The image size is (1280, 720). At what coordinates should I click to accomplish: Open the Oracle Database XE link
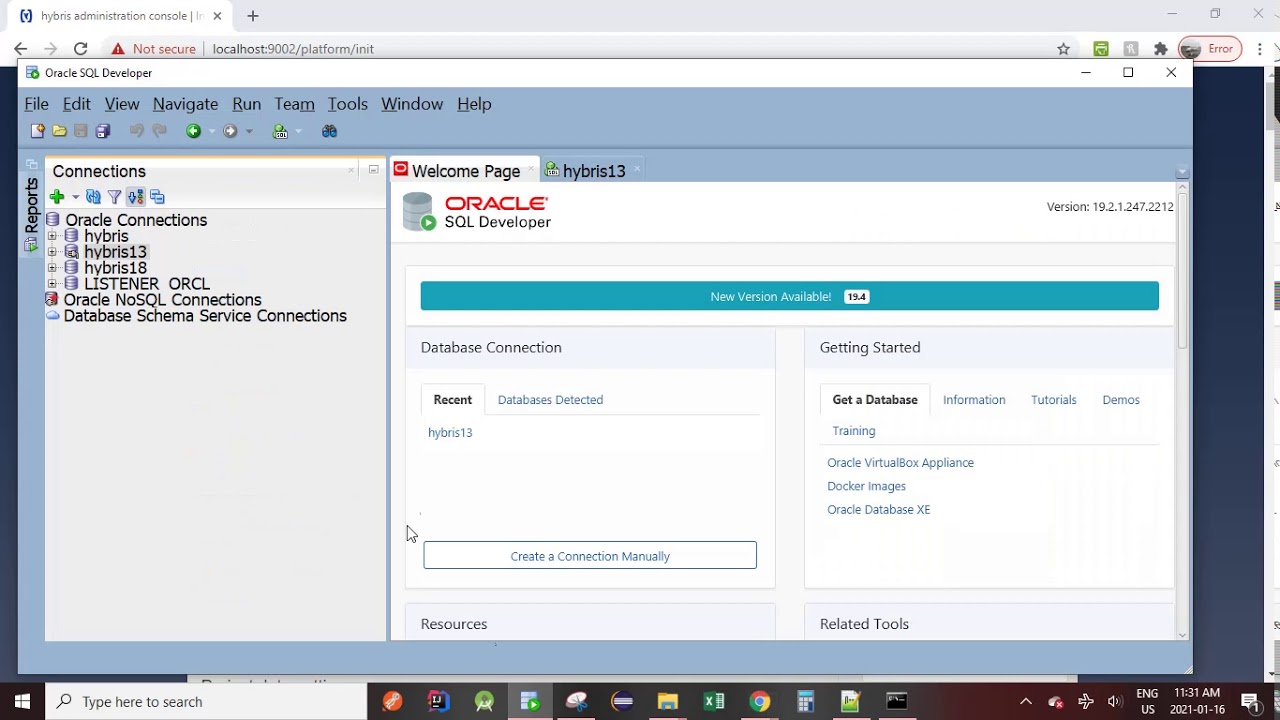coord(878,509)
